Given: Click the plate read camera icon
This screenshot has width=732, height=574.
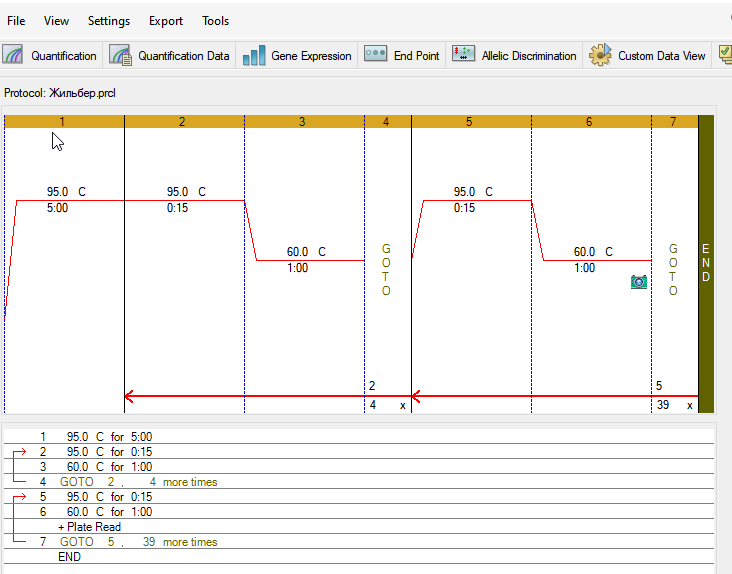Looking at the screenshot, I should click(639, 282).
